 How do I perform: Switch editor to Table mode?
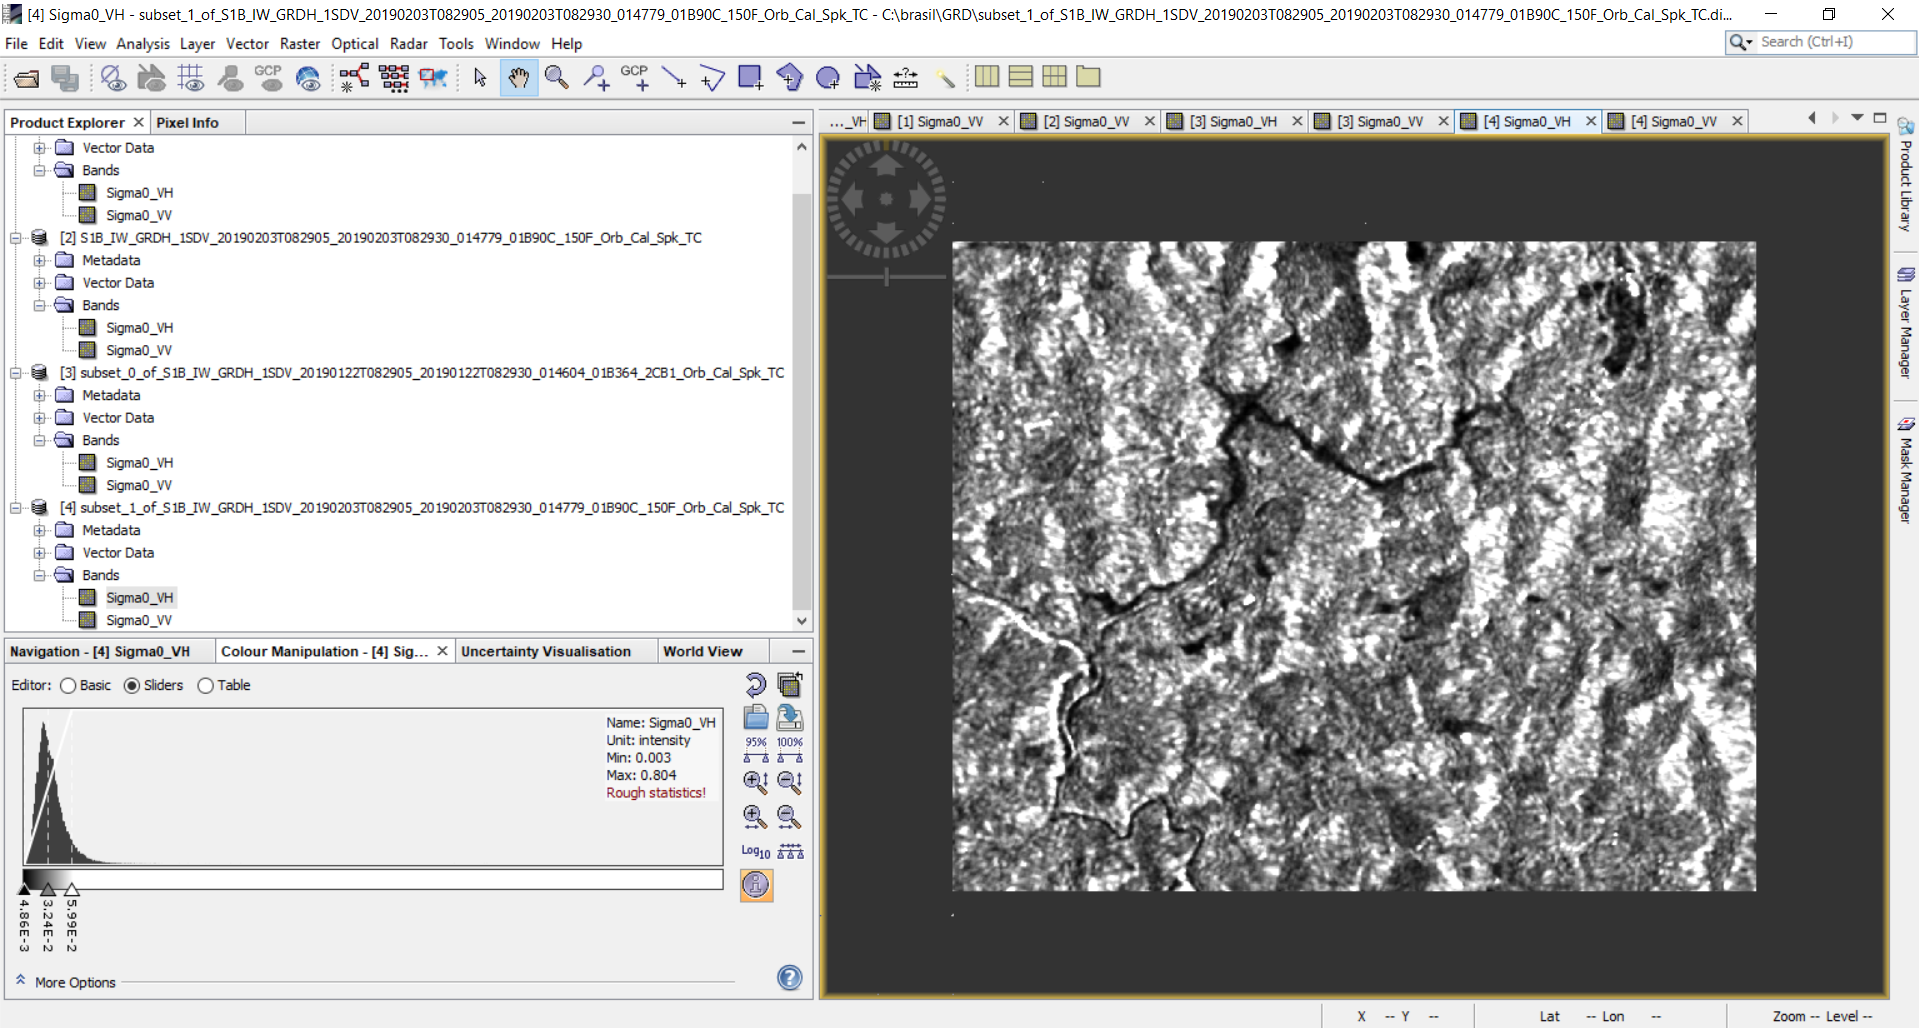coord(206,686)
